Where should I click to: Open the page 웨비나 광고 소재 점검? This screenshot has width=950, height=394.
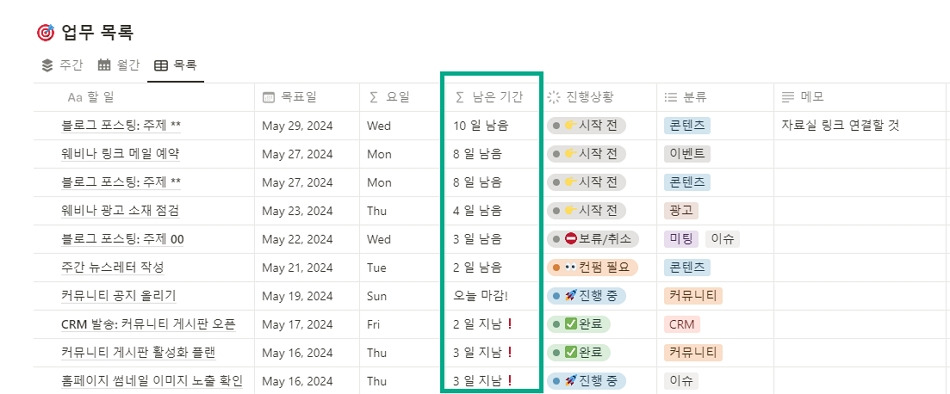pos(120,211)
